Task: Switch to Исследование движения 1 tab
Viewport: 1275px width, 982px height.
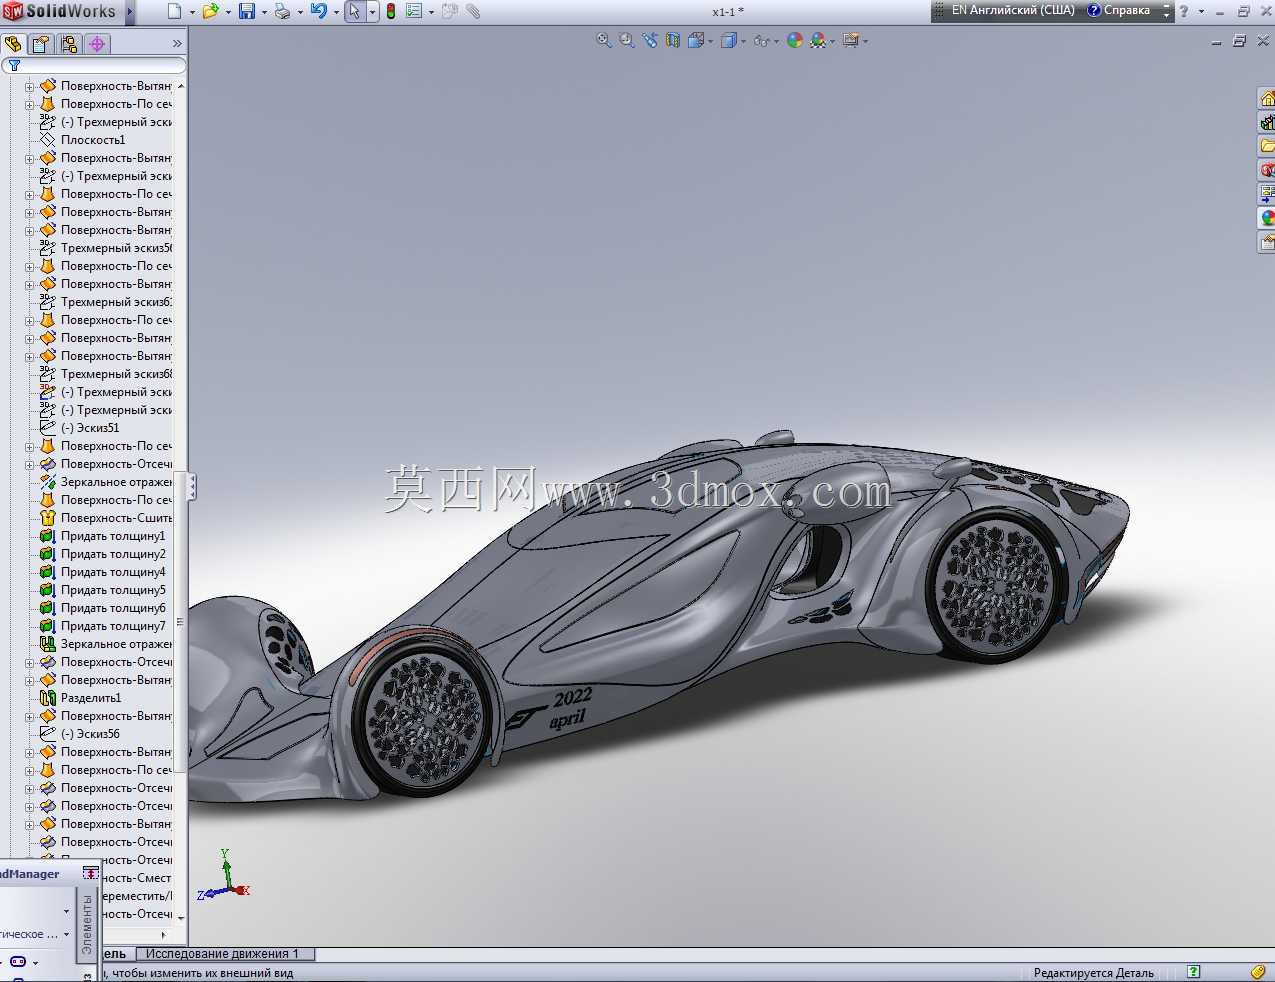Action: click(x=223, y=954)
